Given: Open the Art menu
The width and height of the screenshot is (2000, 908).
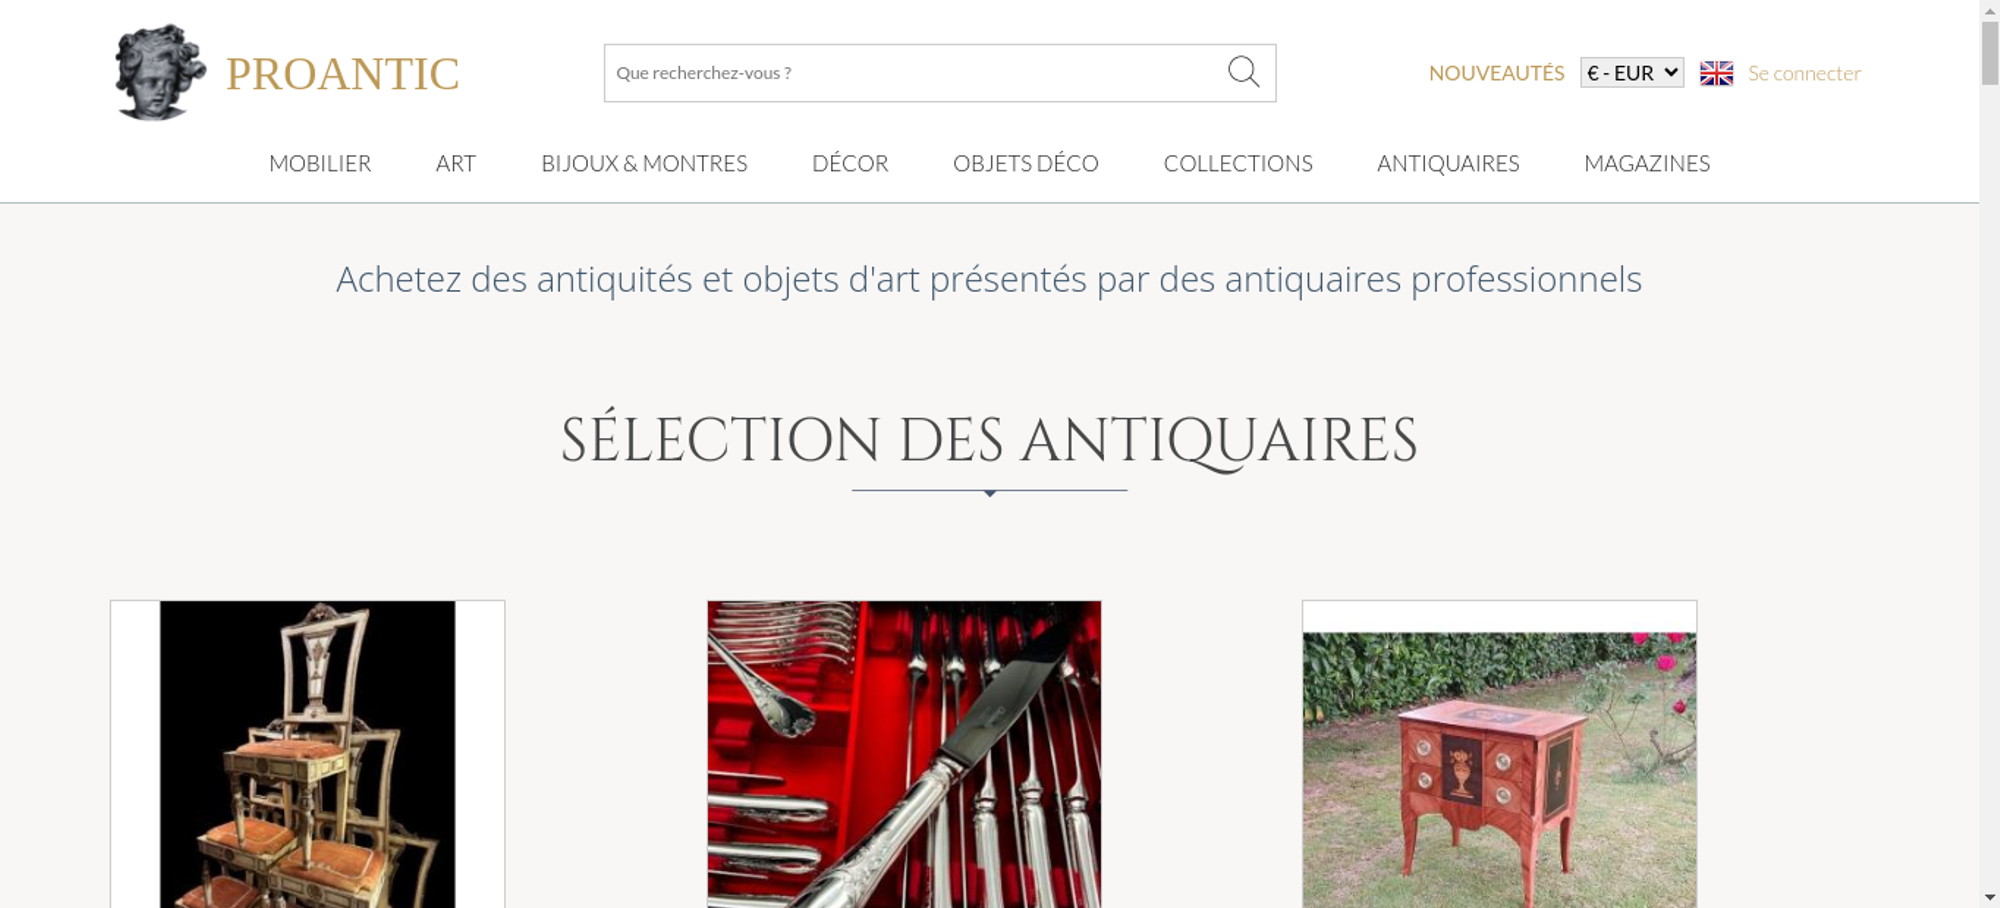Looking at the screenshot, I should (x=456, y=163).
